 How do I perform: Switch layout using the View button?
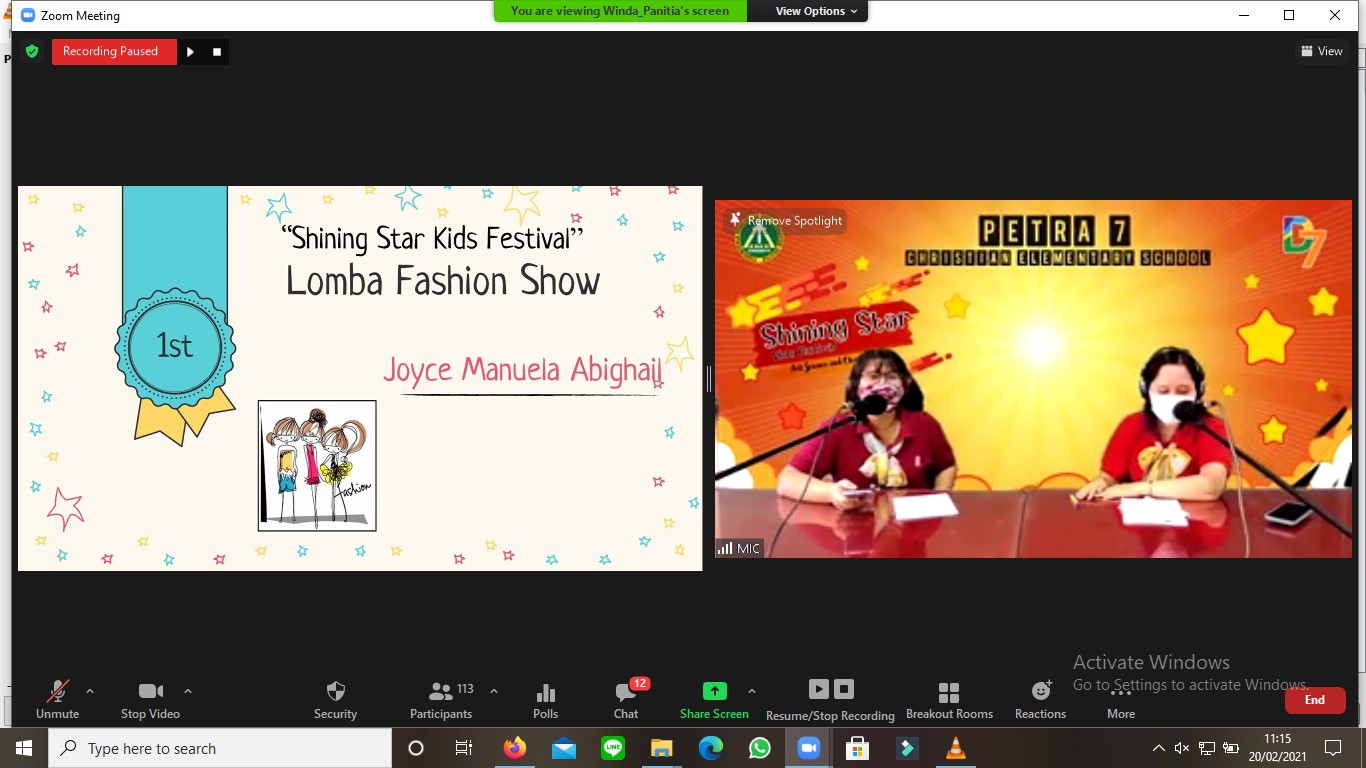(1321, 51)
